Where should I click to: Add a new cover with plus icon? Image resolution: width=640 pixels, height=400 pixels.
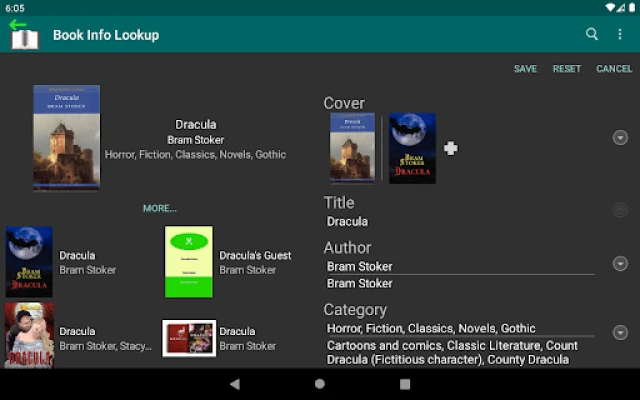pyautogui.click(x=451, y=148)
